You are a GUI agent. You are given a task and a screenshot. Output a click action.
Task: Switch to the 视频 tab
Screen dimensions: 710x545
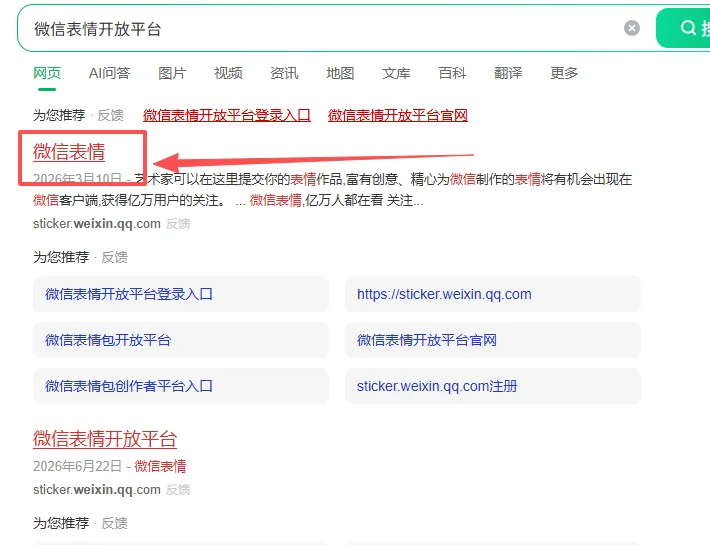click(228, 73)
